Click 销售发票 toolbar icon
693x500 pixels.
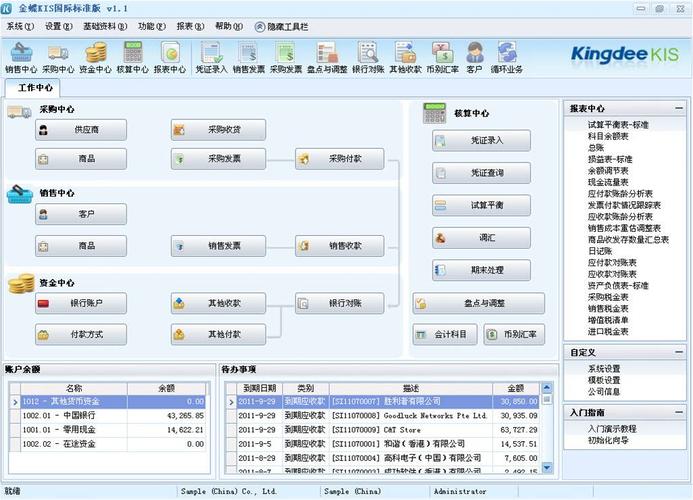[248, 57]
